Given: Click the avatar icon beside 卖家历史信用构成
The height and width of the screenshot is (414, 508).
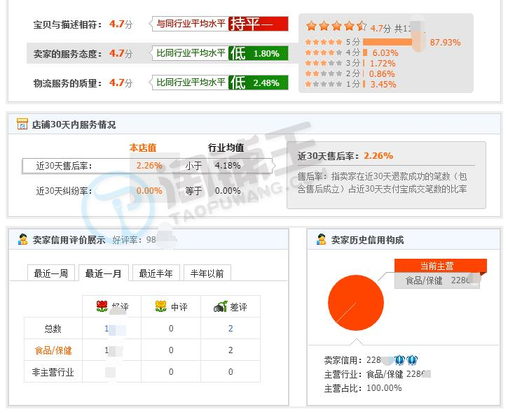Looking at the screenshot, I should point(321,239).
